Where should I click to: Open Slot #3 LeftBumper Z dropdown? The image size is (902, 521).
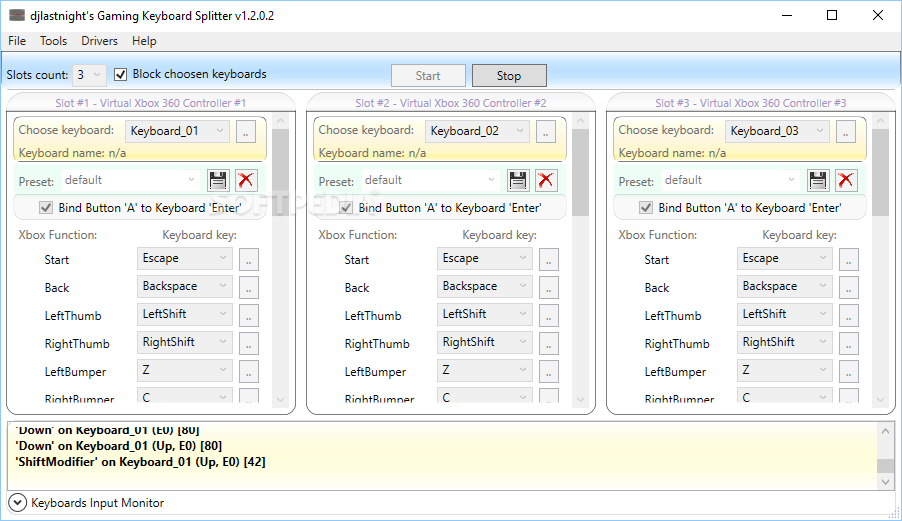click(x=785, y=370)
